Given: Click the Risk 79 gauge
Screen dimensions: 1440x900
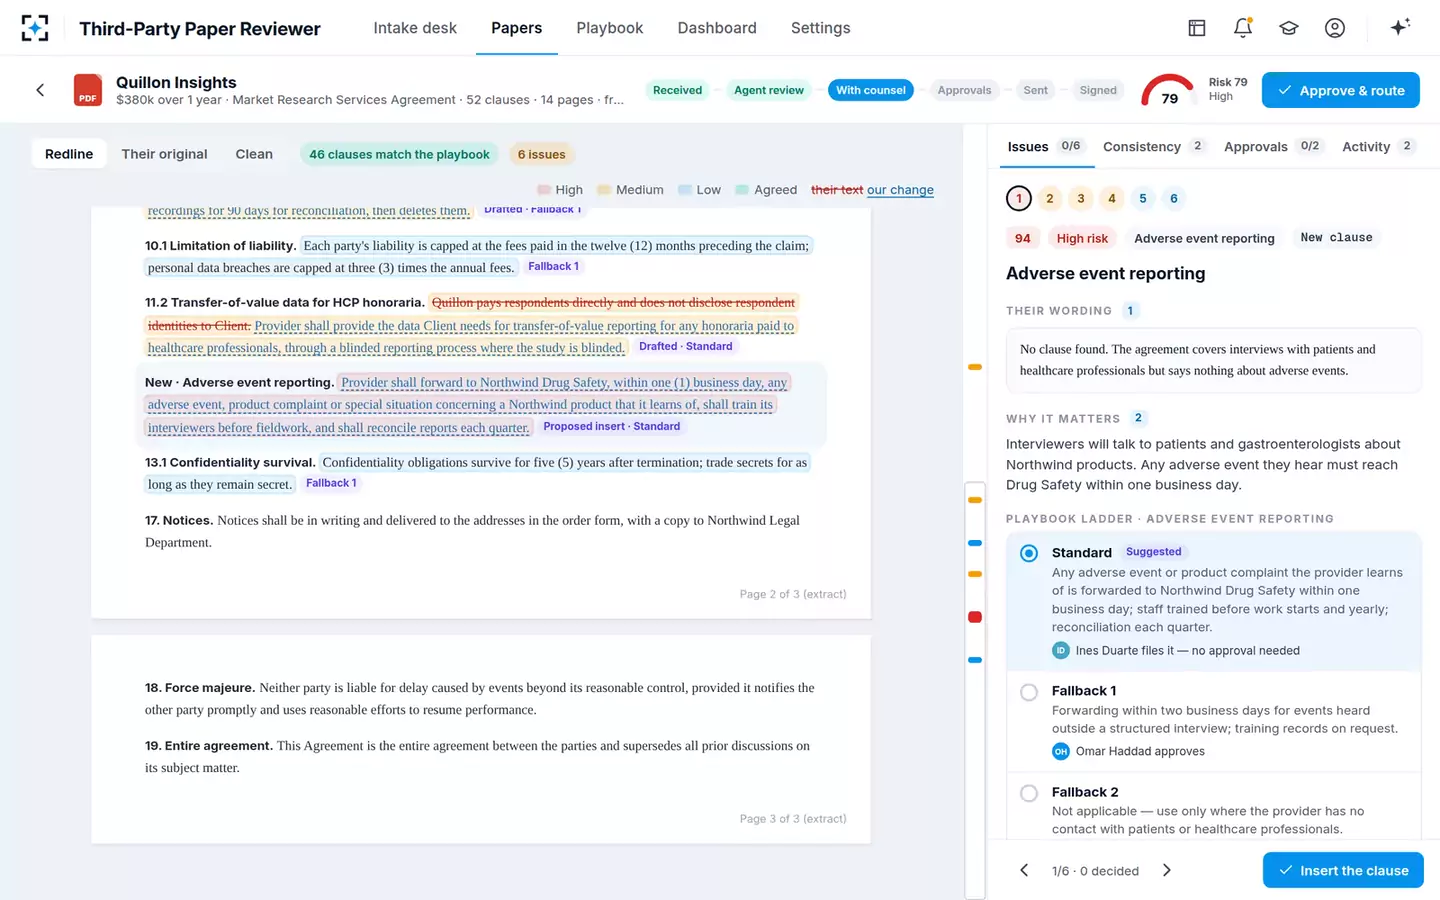Looking at the screenshot, I should pyautogui.click(x=1168, y=91).
